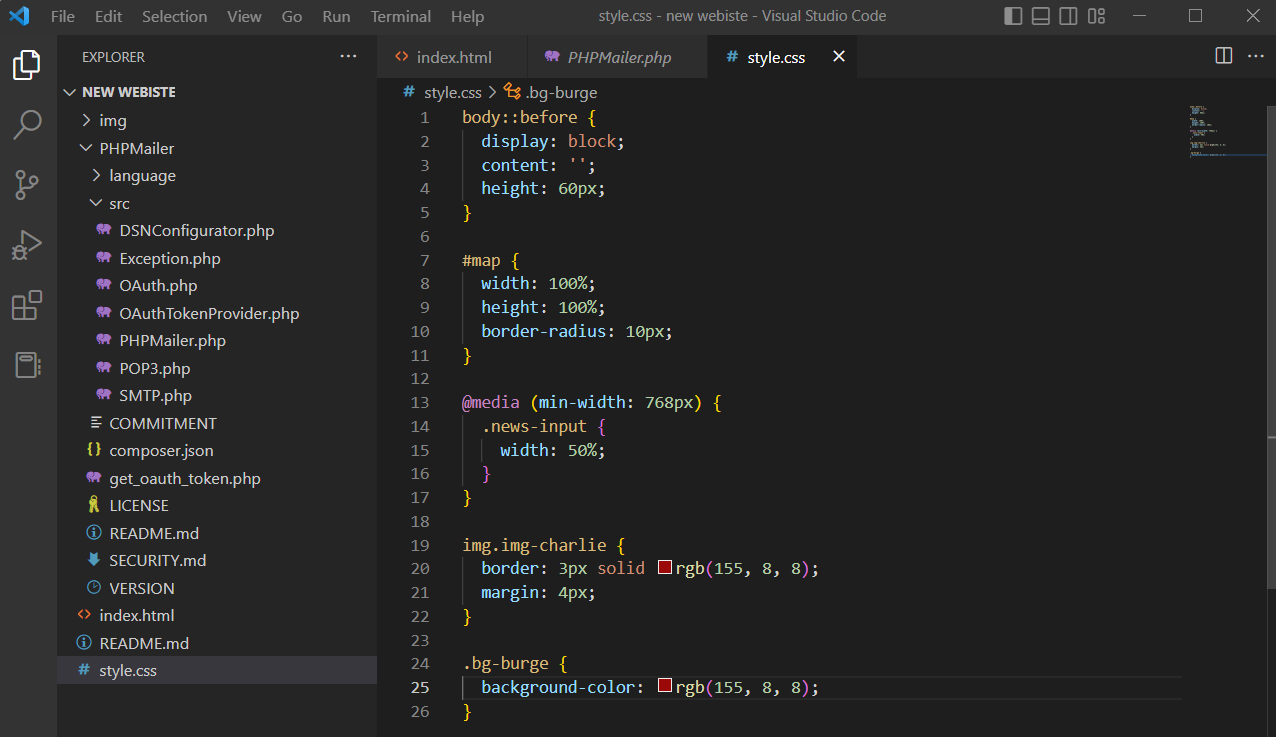Expand the language folder
1276x737 pixels.
[142, 175]
